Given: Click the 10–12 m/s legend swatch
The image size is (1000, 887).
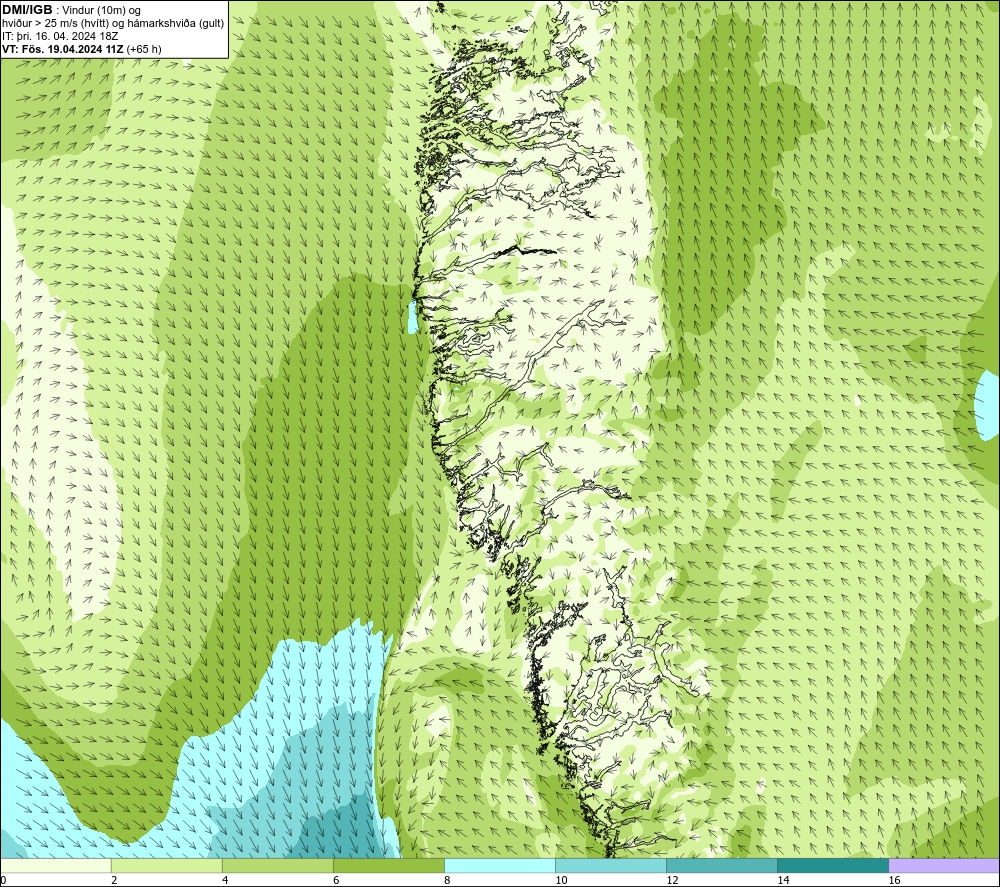Looking at the screenshot, I should point(611,866).
